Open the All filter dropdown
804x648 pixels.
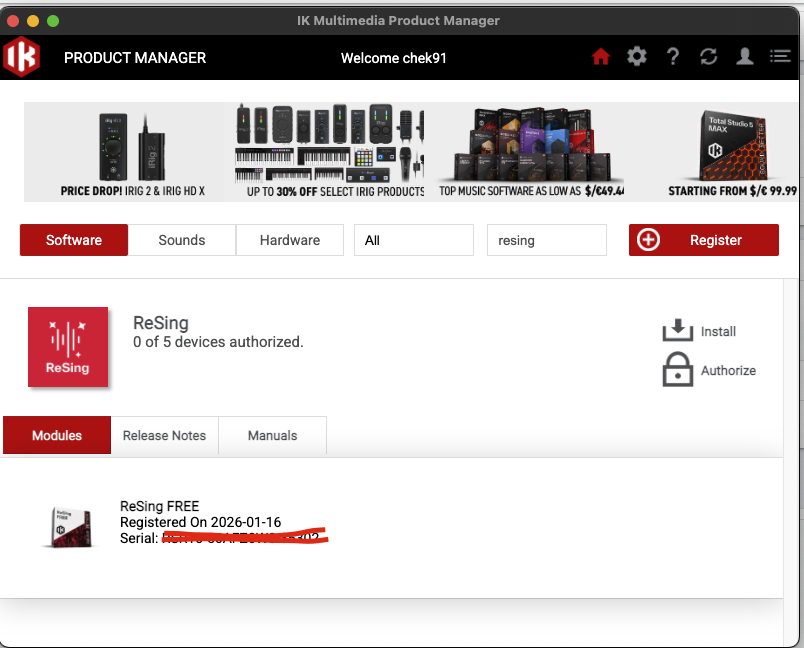[x=414, y=240]
